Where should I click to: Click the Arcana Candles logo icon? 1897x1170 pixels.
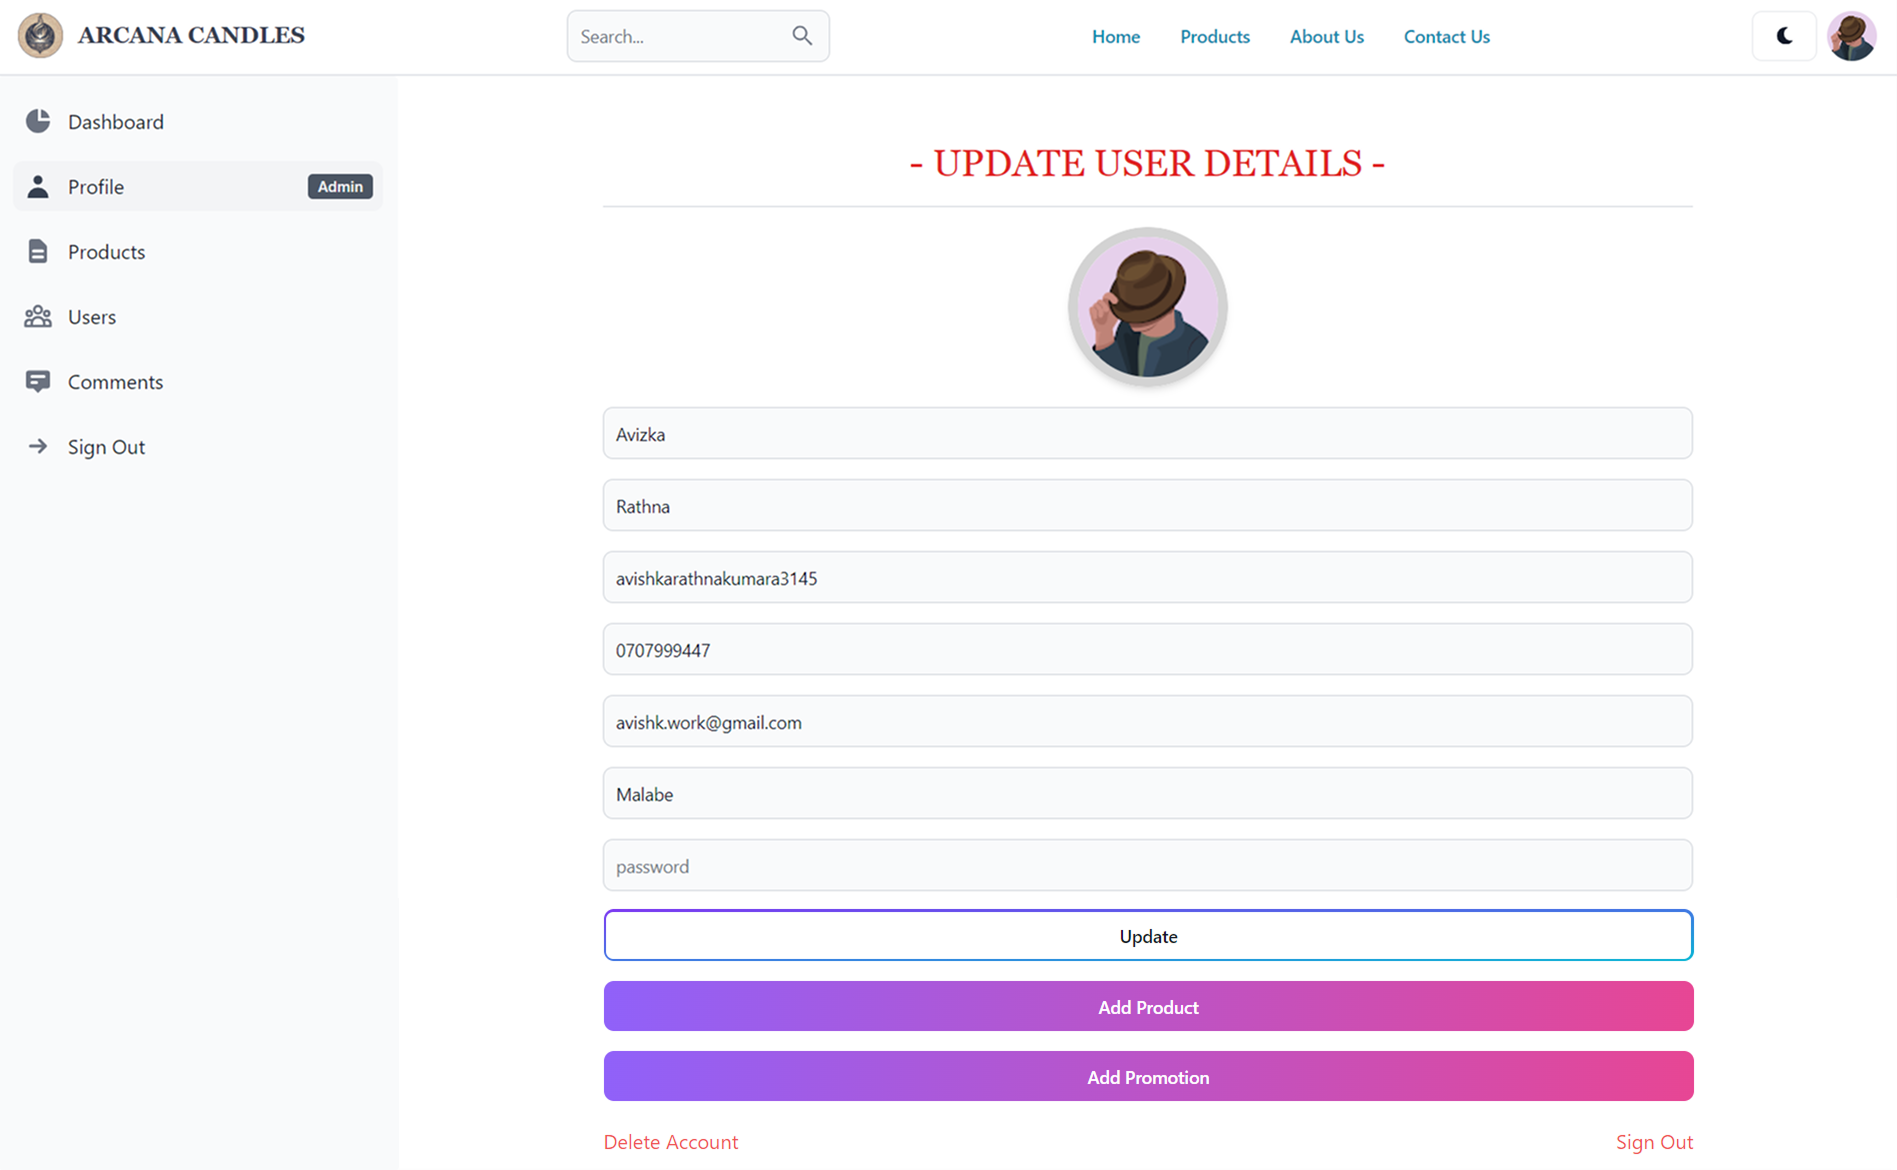[x=40, y=36]
